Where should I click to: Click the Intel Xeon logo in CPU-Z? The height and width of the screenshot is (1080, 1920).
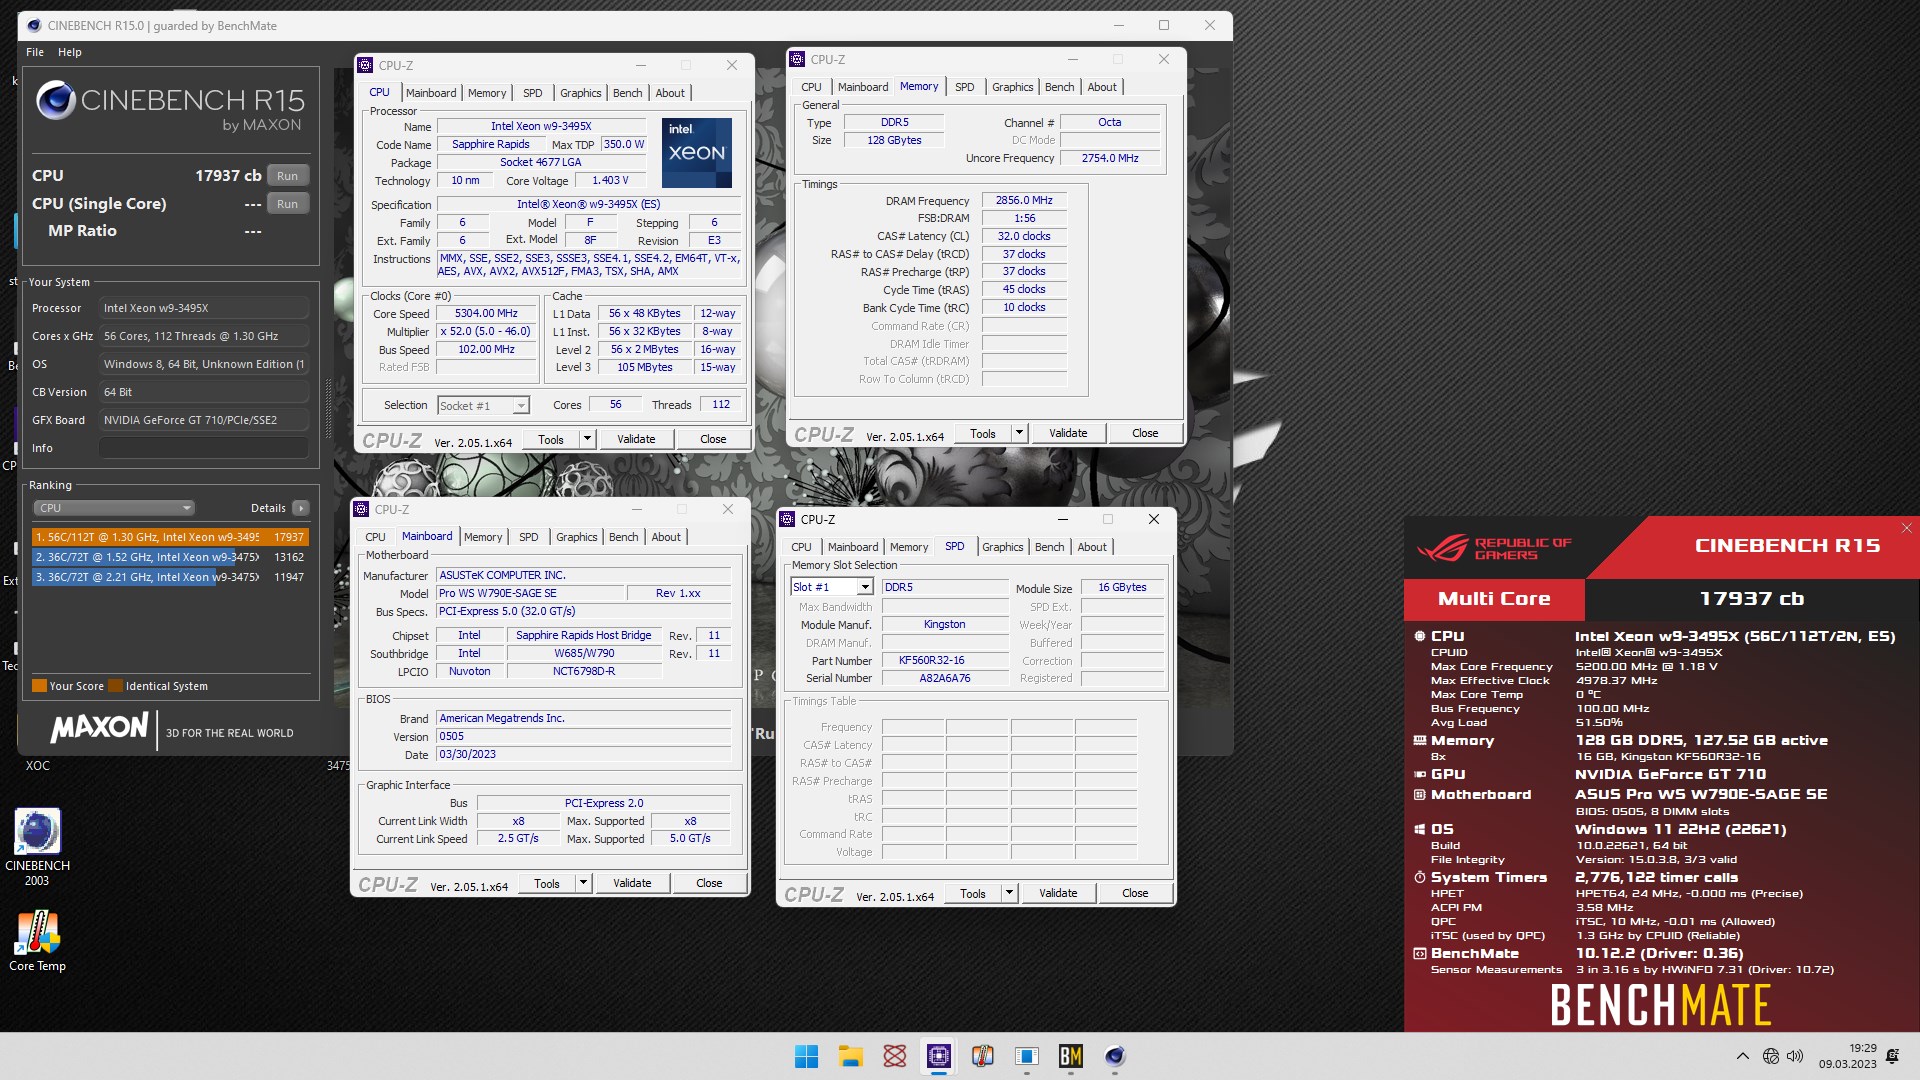click(x=696, y=152)
